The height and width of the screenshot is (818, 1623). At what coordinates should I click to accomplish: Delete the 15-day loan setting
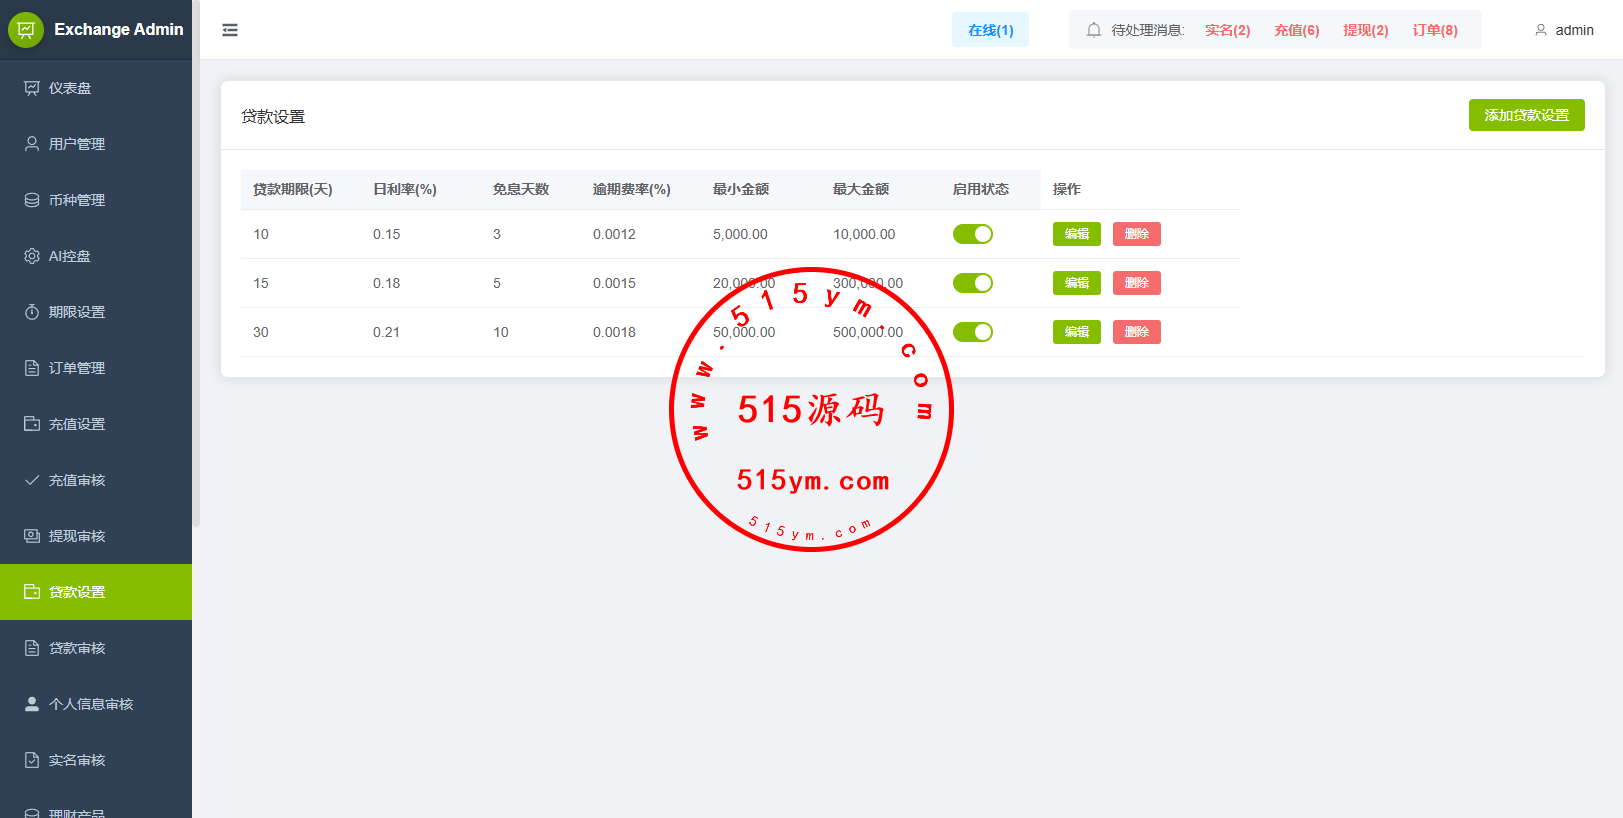(x=1137, y=283)
